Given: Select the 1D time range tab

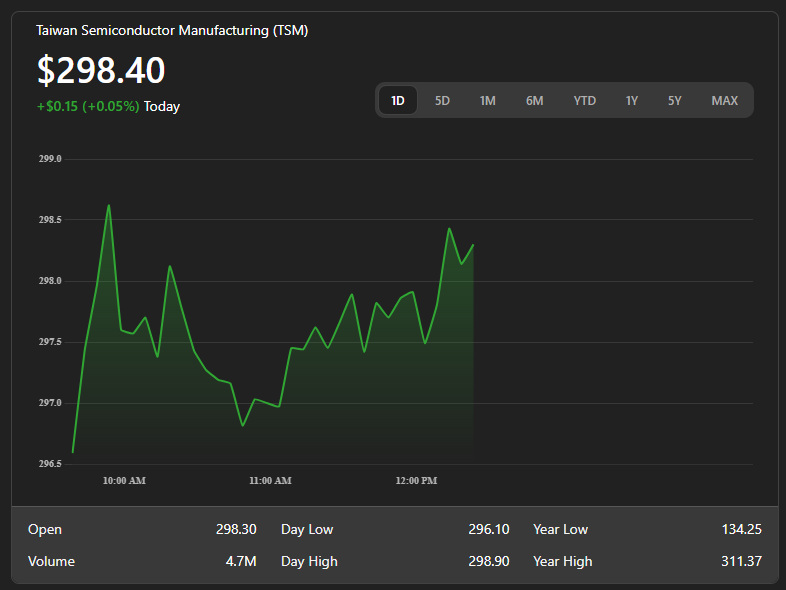Looking at the screenshot, I should 398,101.
